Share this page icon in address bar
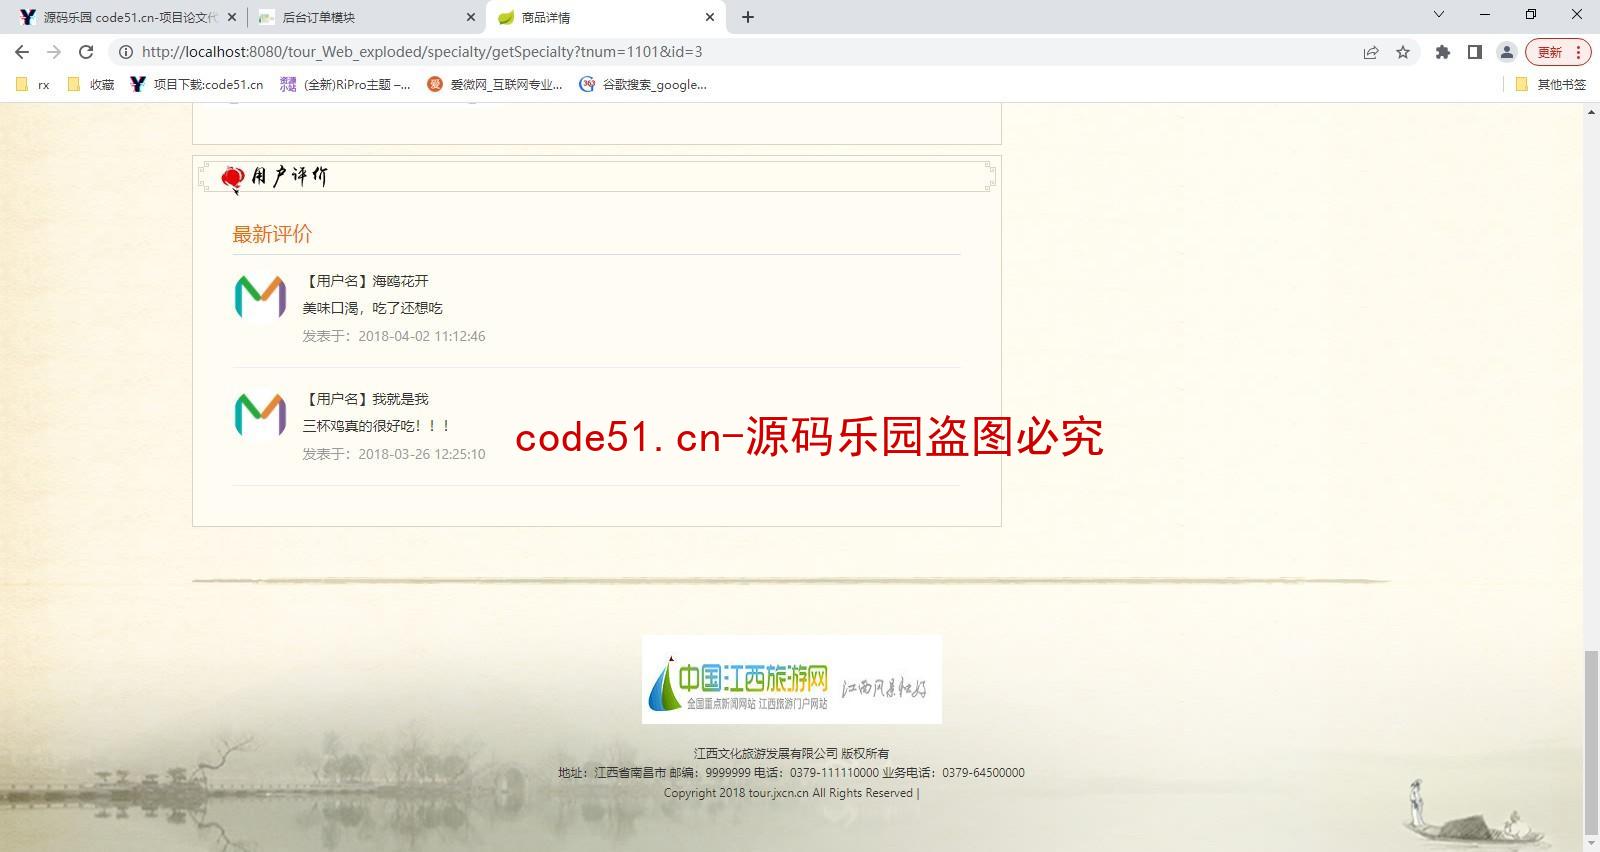Viewport: 1600px width, 852px height. (1371, 52)
